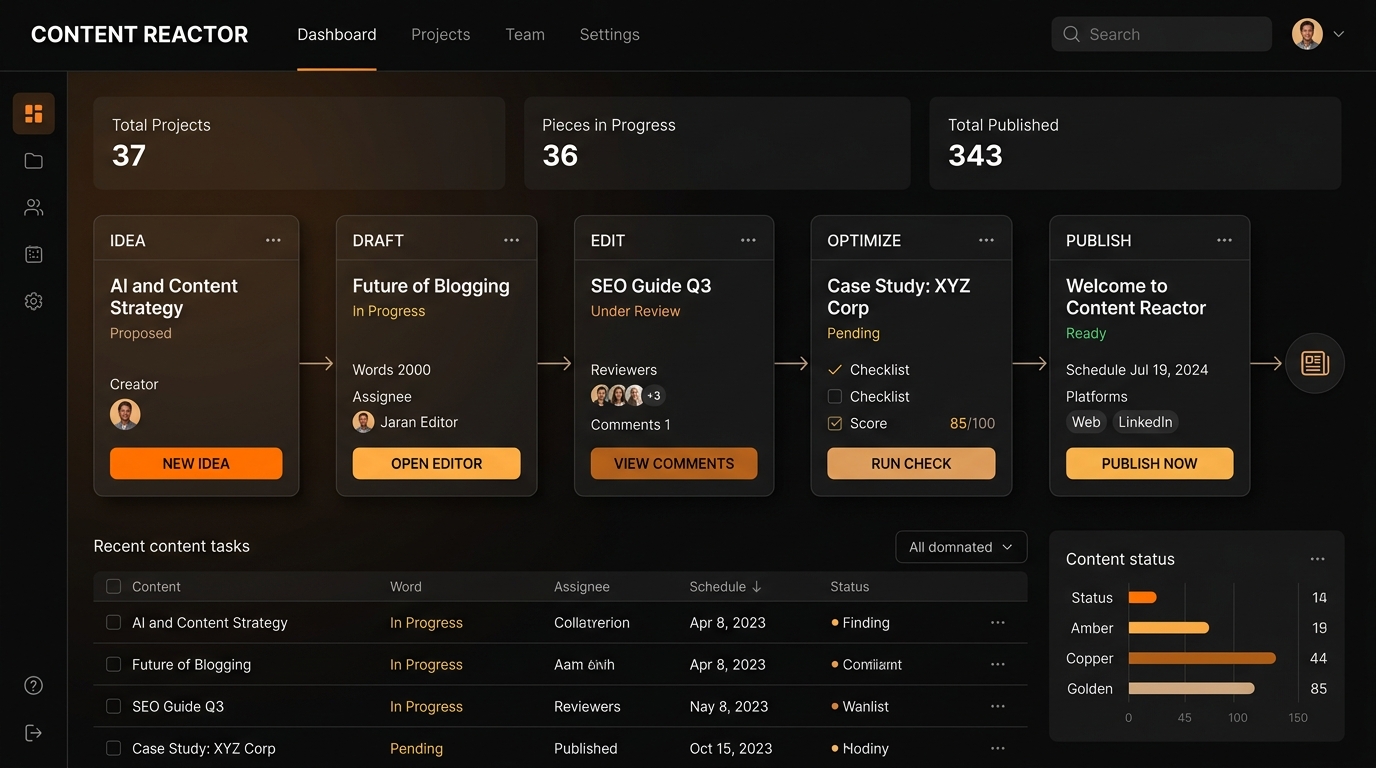This screenshot has height=768, width=1376.
Task: Go to the Team tab
Action: click(525, 34)
